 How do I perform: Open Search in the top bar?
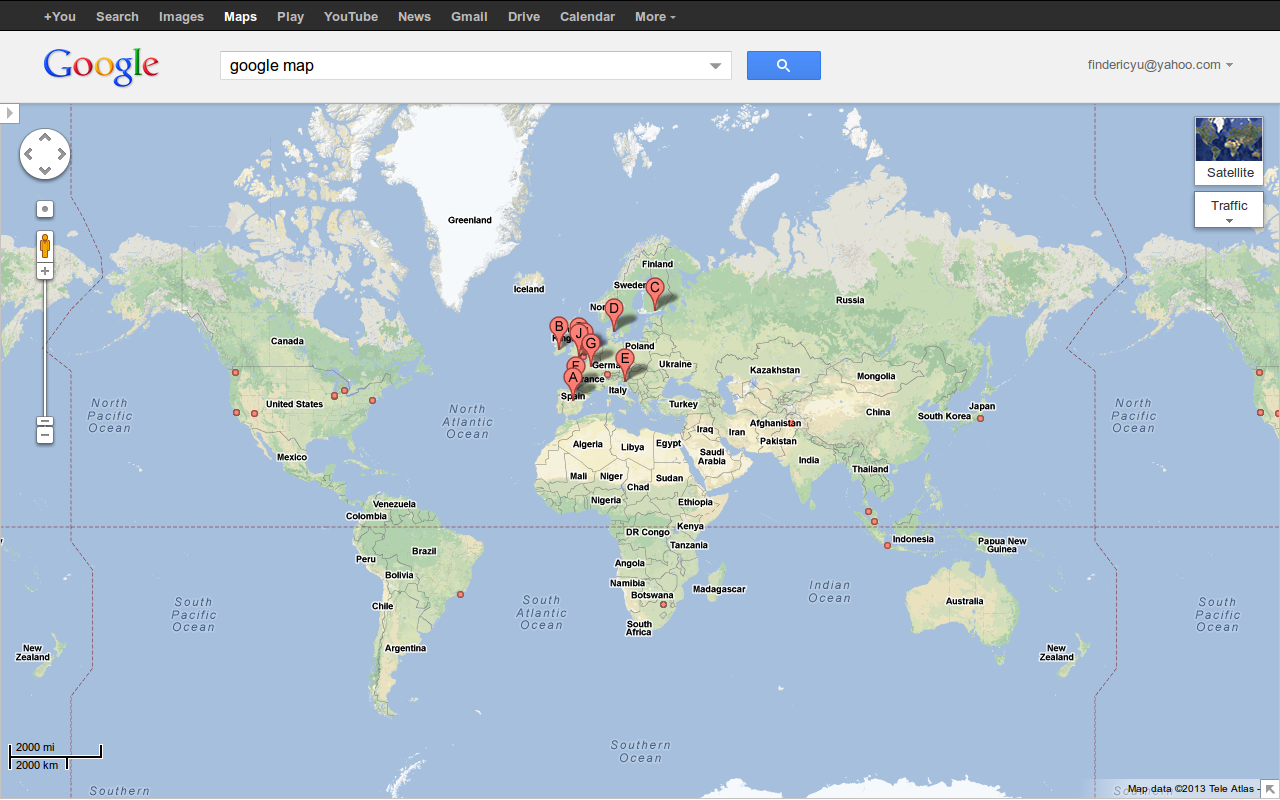[117, 16]
